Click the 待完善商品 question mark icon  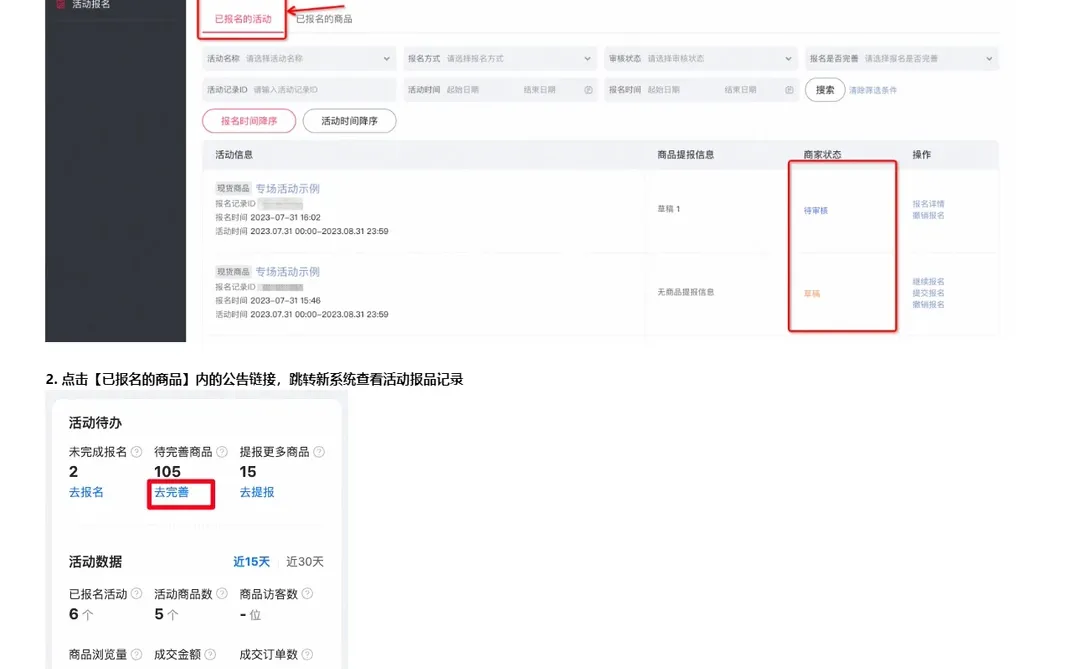coord(221,452)
